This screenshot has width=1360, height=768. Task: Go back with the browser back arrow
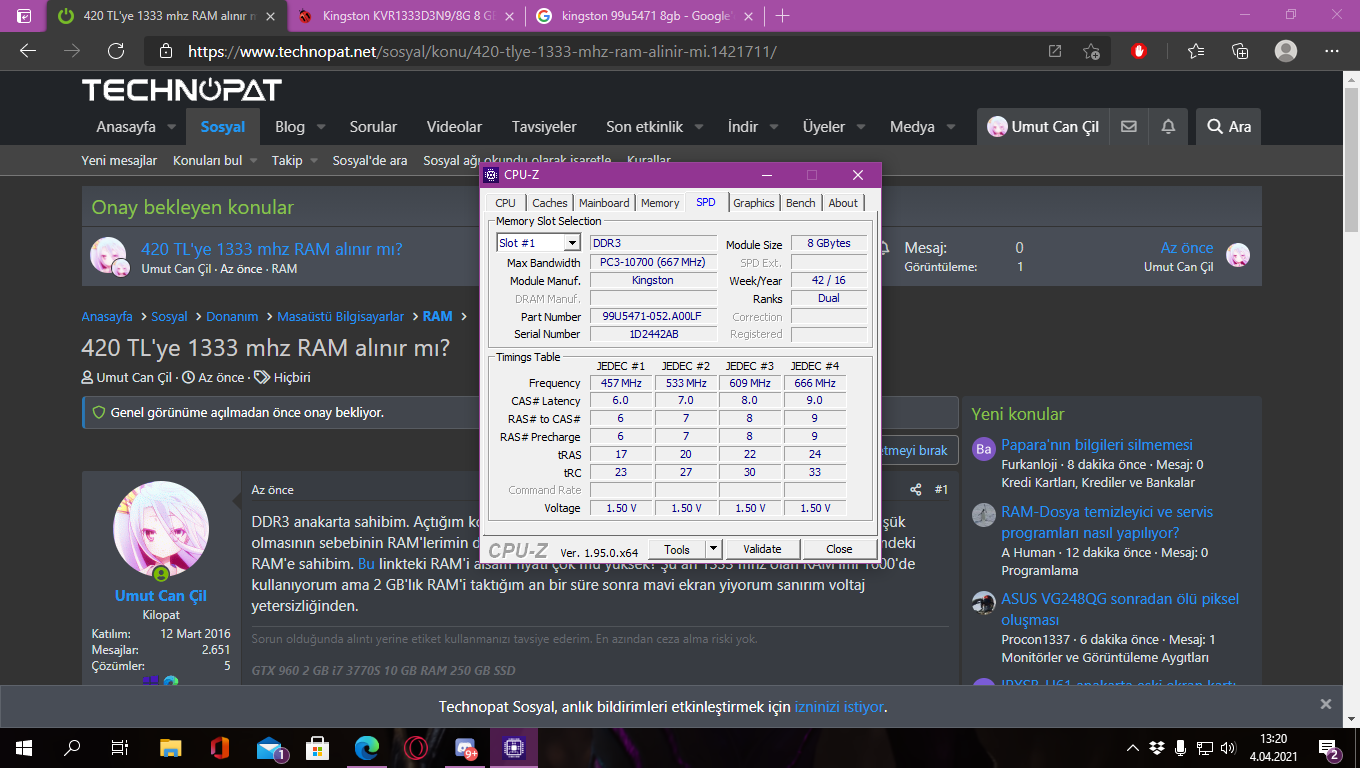coord(28,51)
